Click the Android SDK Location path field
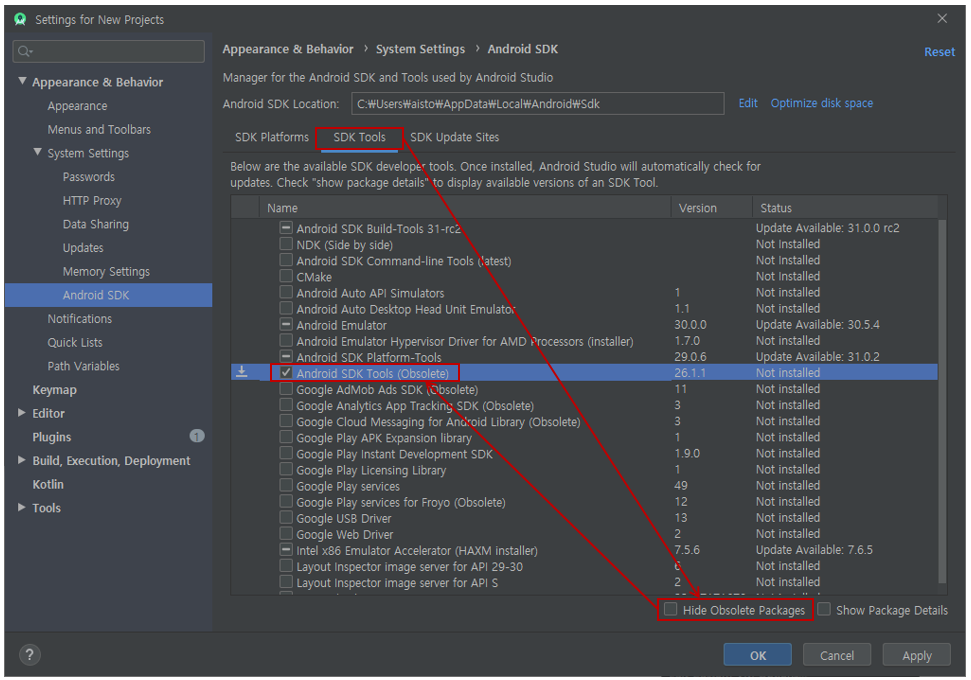Screen dimensions: 971x680 538,103
